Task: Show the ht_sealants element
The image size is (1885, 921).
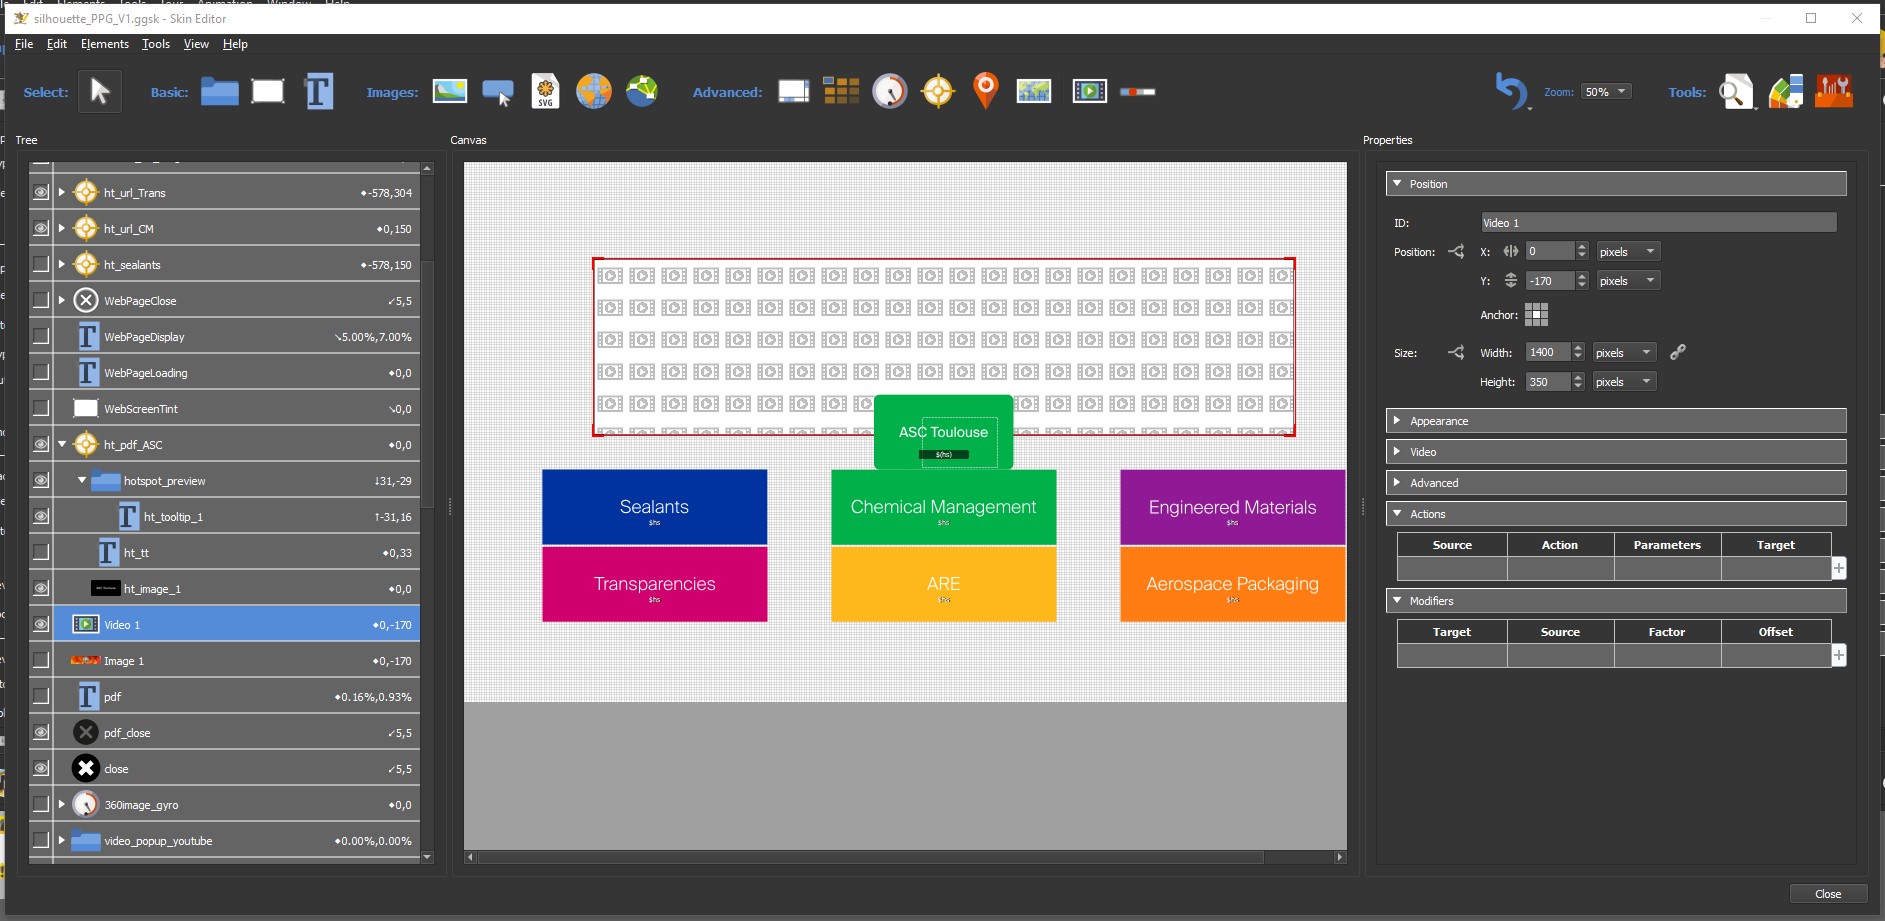Action: point(41,265)
